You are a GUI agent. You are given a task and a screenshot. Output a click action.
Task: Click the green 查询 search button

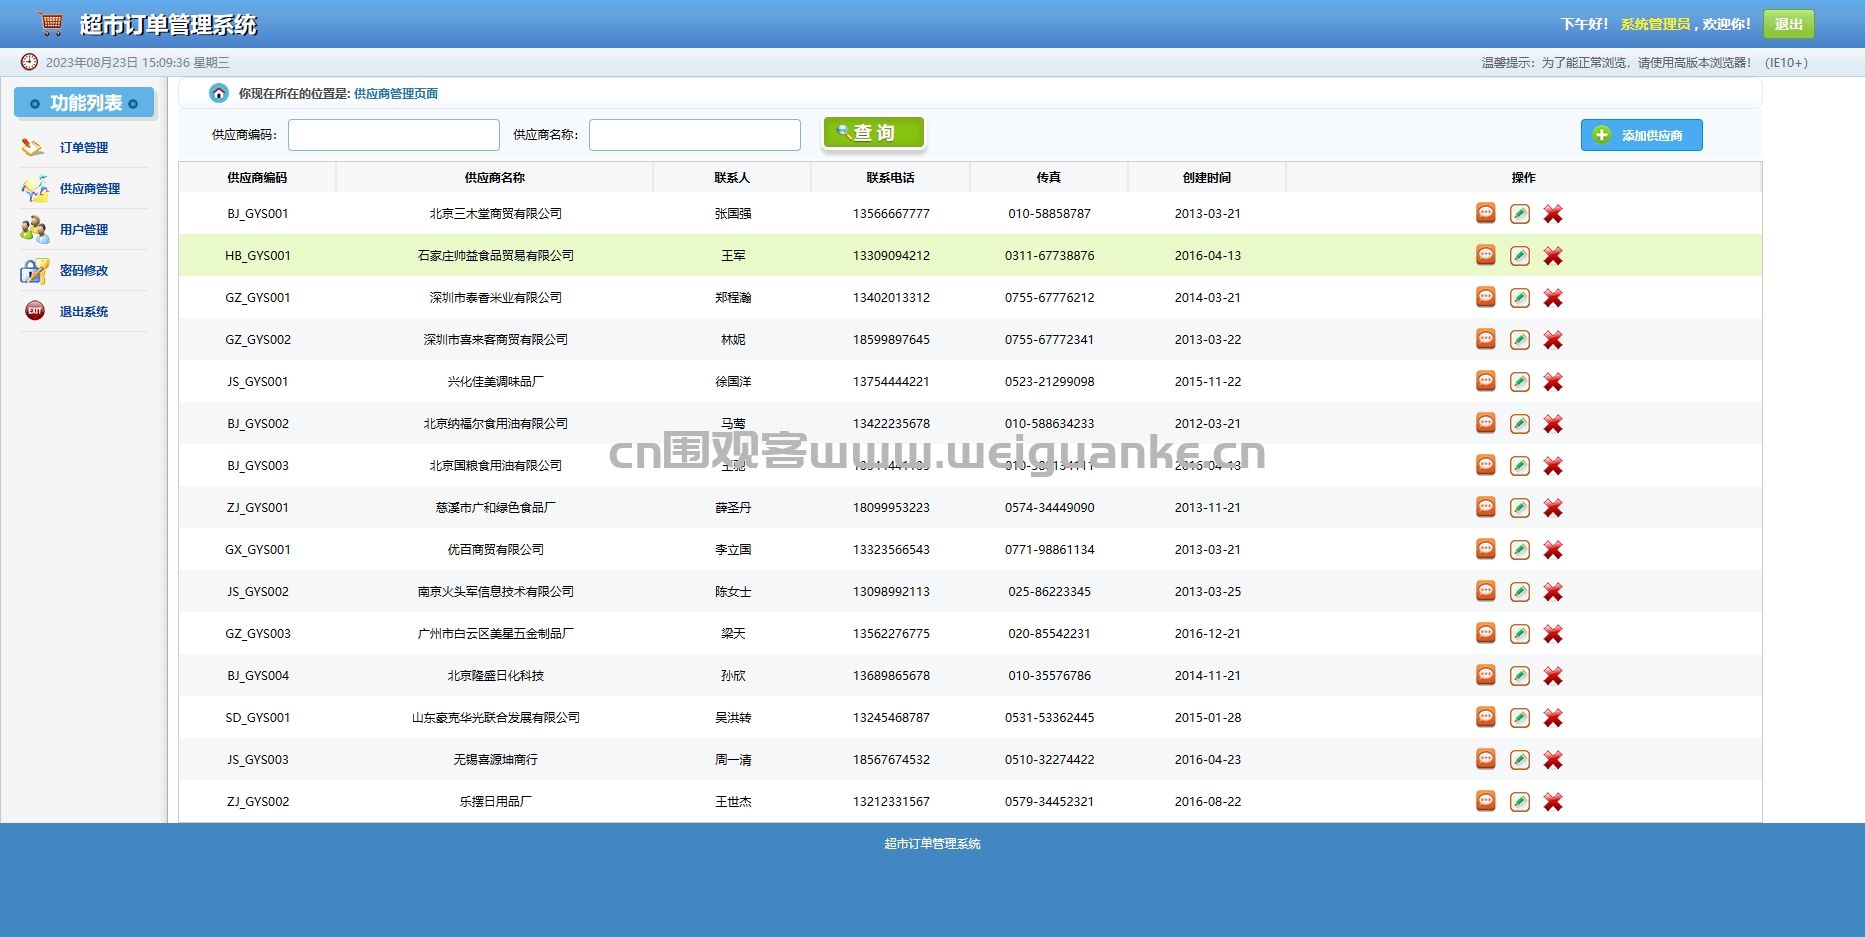873,133
